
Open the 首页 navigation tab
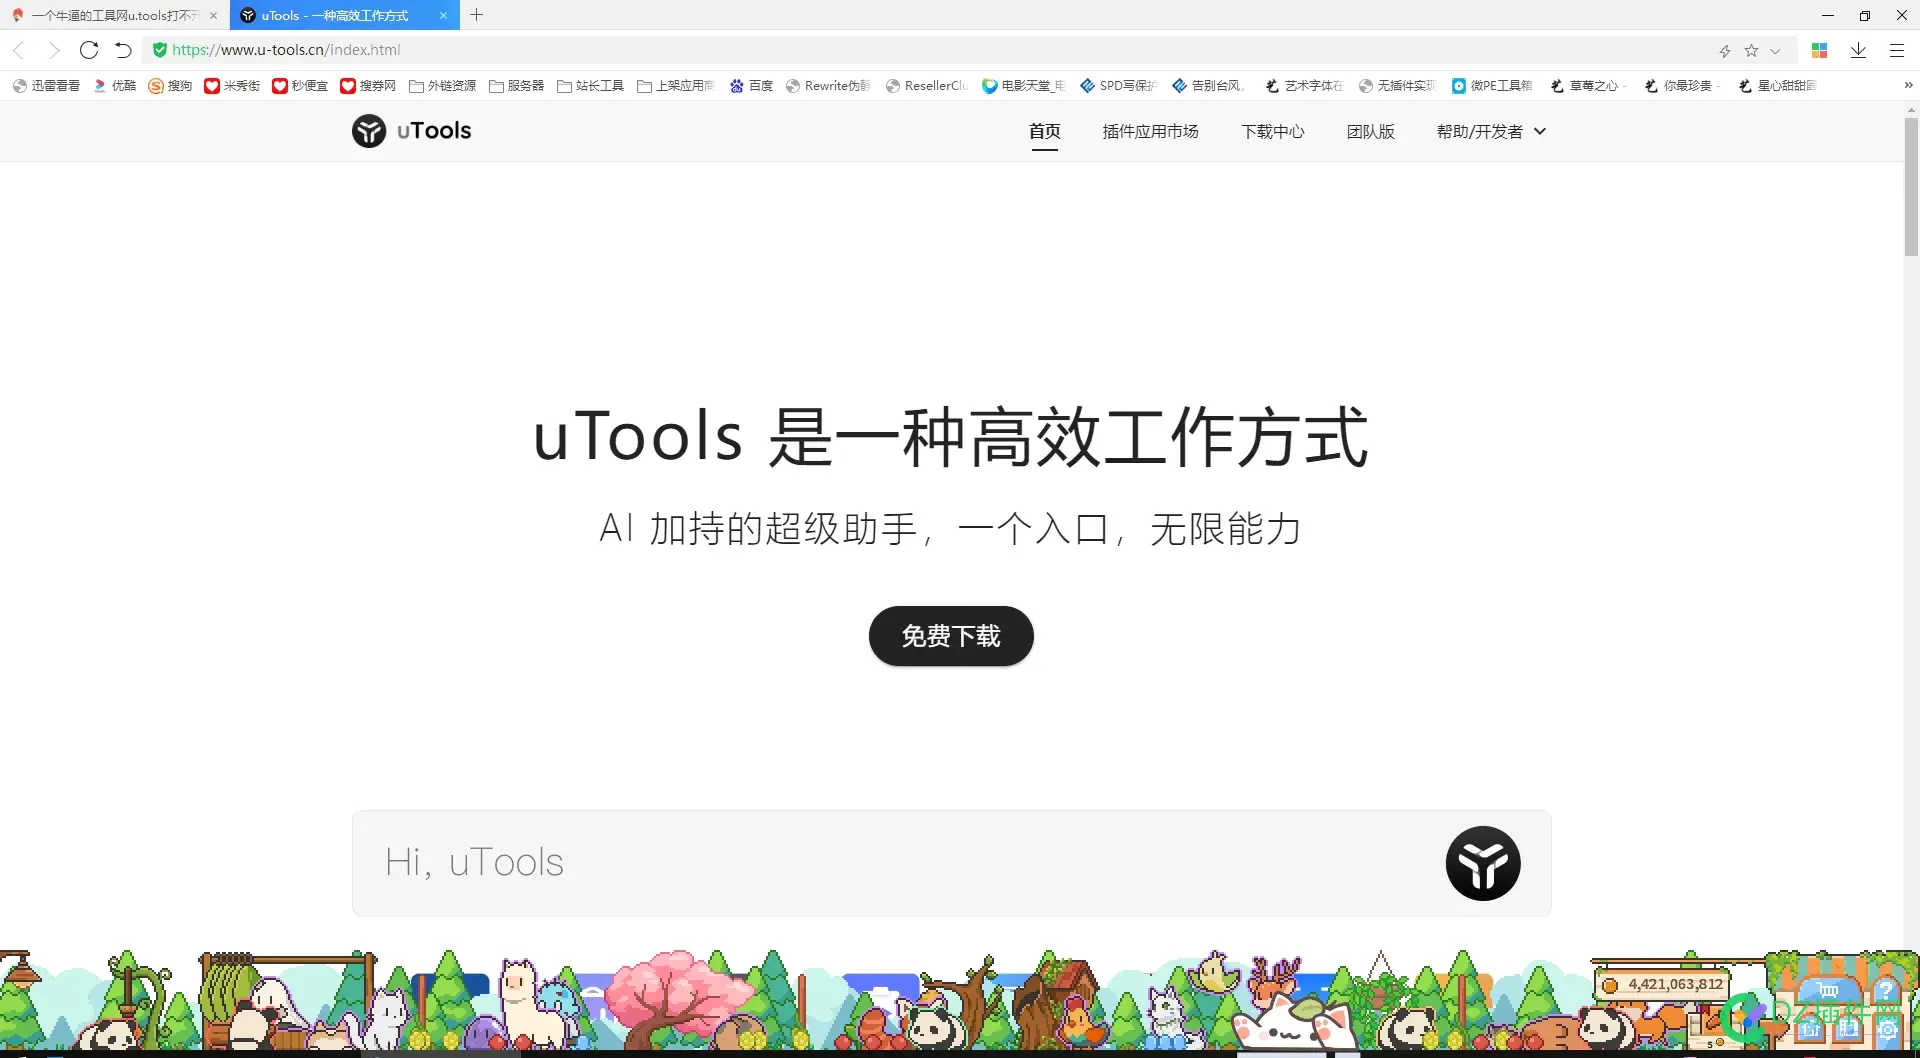click(1044, 131)
